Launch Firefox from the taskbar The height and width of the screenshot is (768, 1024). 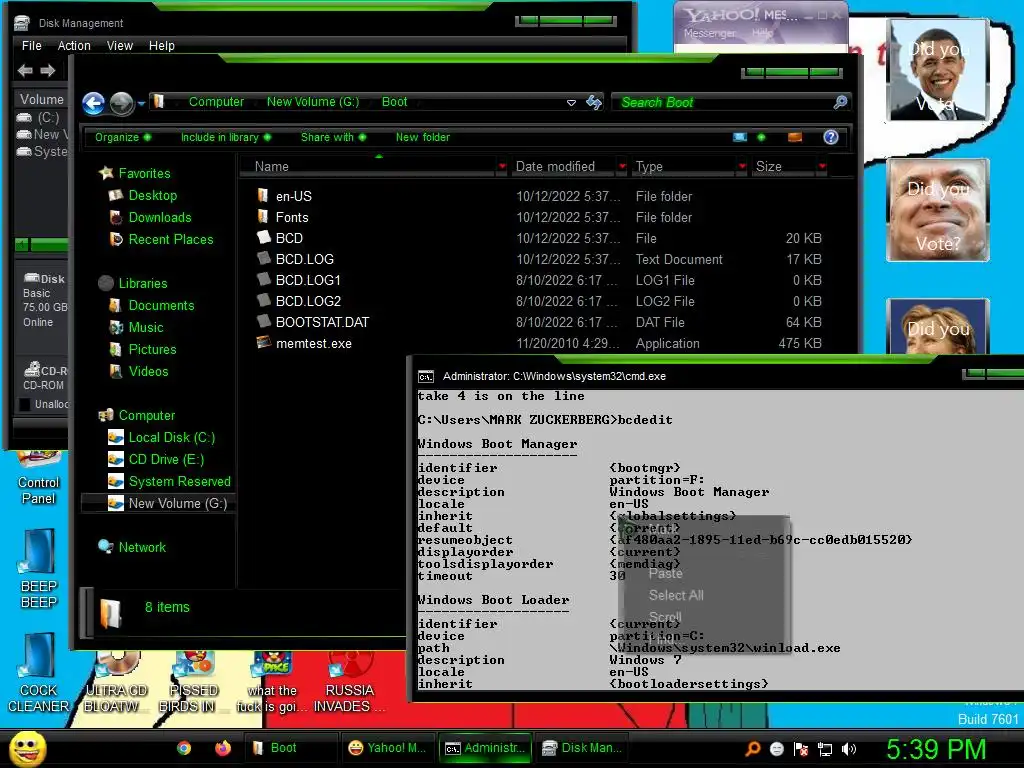click(223, 748)
